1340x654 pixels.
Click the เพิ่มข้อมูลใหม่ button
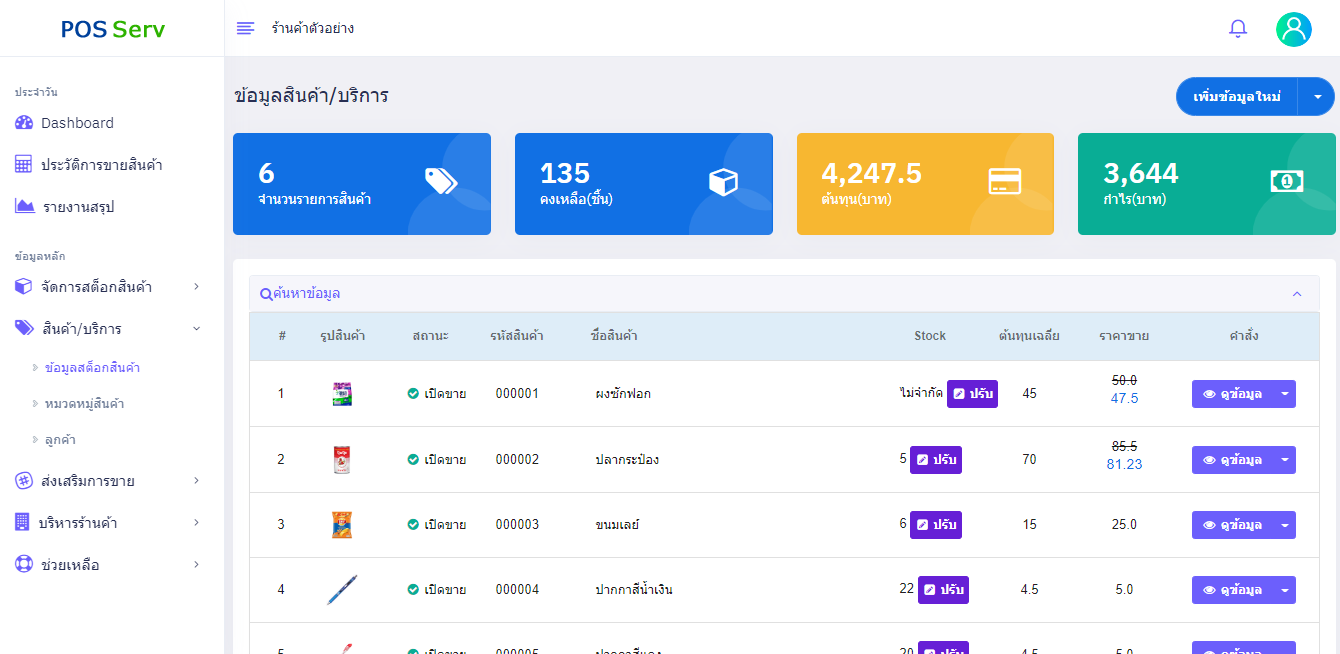pyautogui.click(x=1237, y=97)
